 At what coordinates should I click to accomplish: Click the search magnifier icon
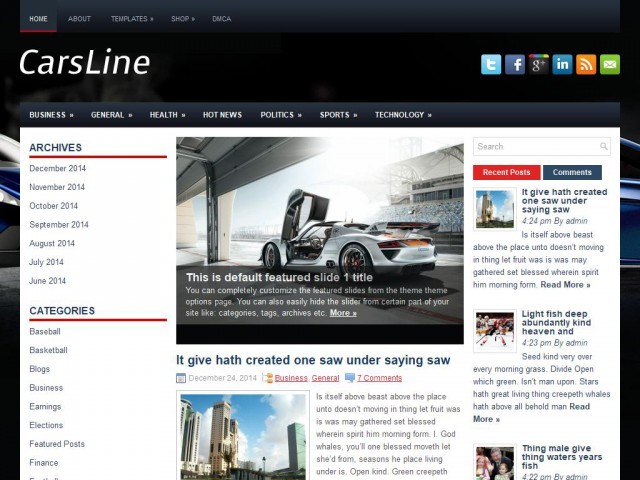pos(604,146)
